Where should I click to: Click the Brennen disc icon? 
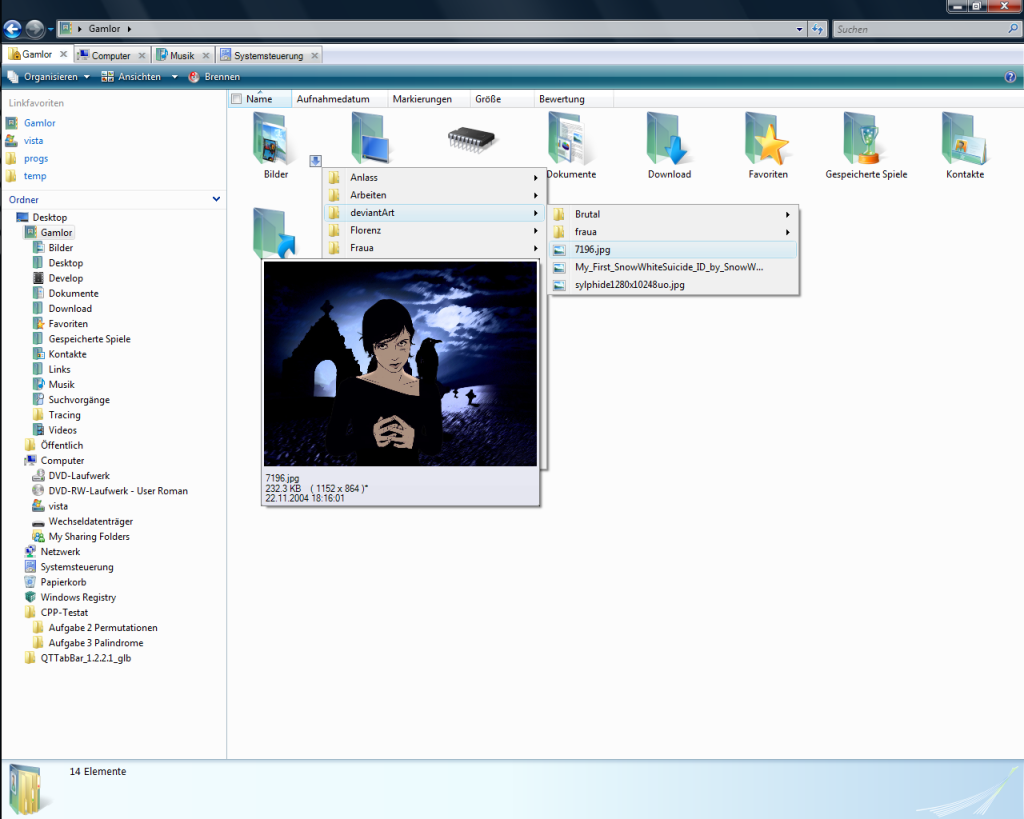193,77
